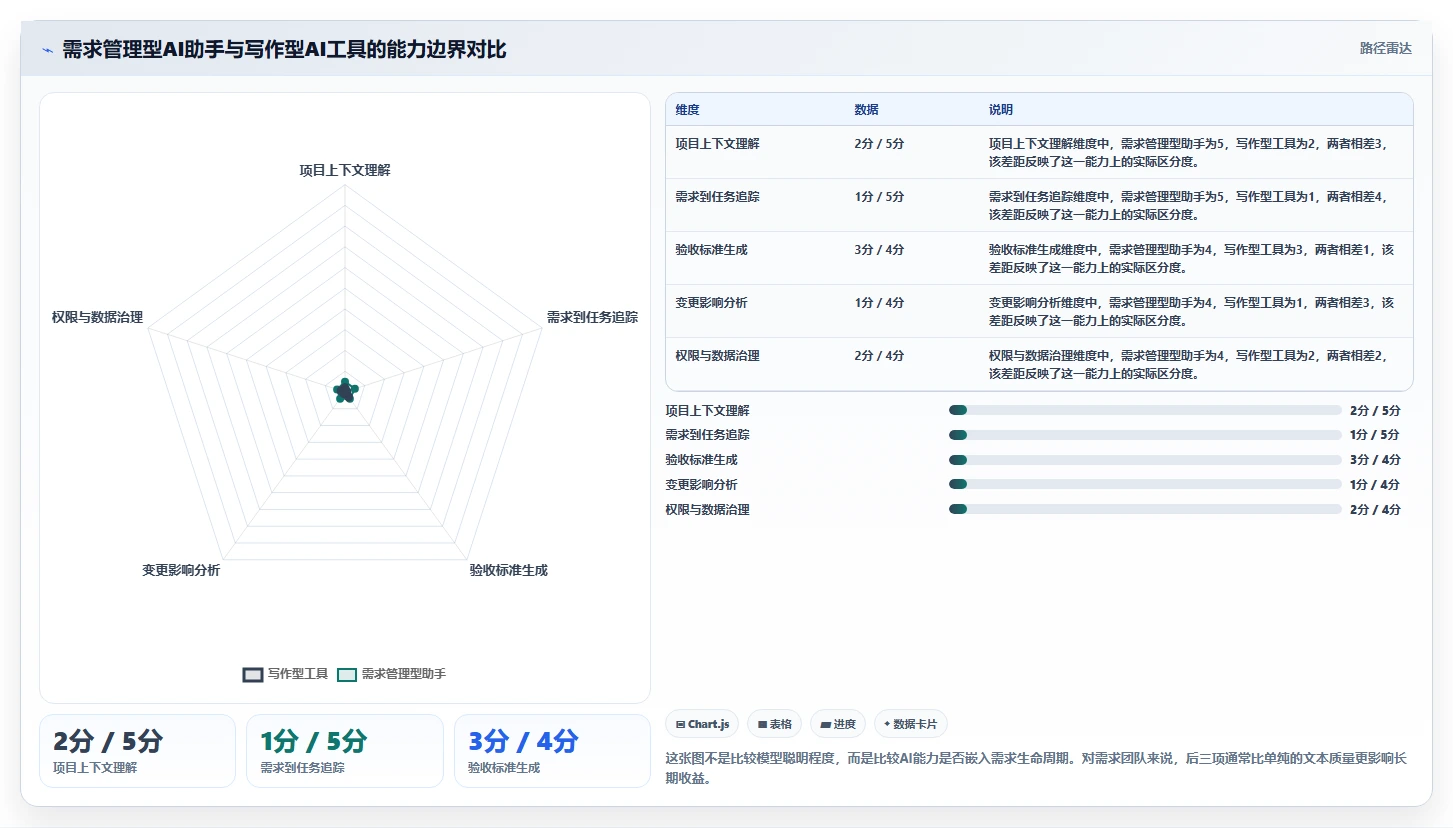This screenshot has height=828, width=1453.
Task: Select the 需求到任务追踪 table row cell
Action: point(718,197)
